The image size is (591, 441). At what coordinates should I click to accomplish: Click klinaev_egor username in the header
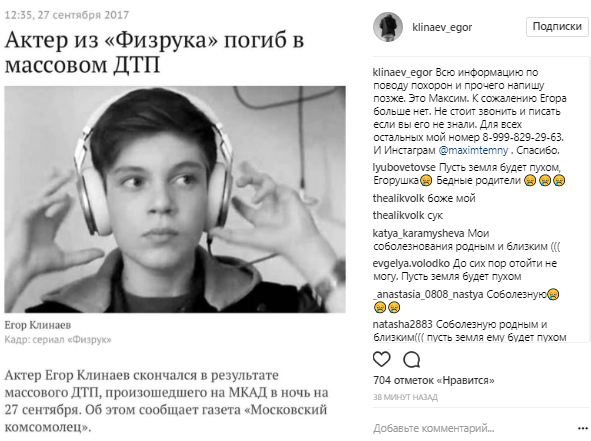click(x=442, y=27)
